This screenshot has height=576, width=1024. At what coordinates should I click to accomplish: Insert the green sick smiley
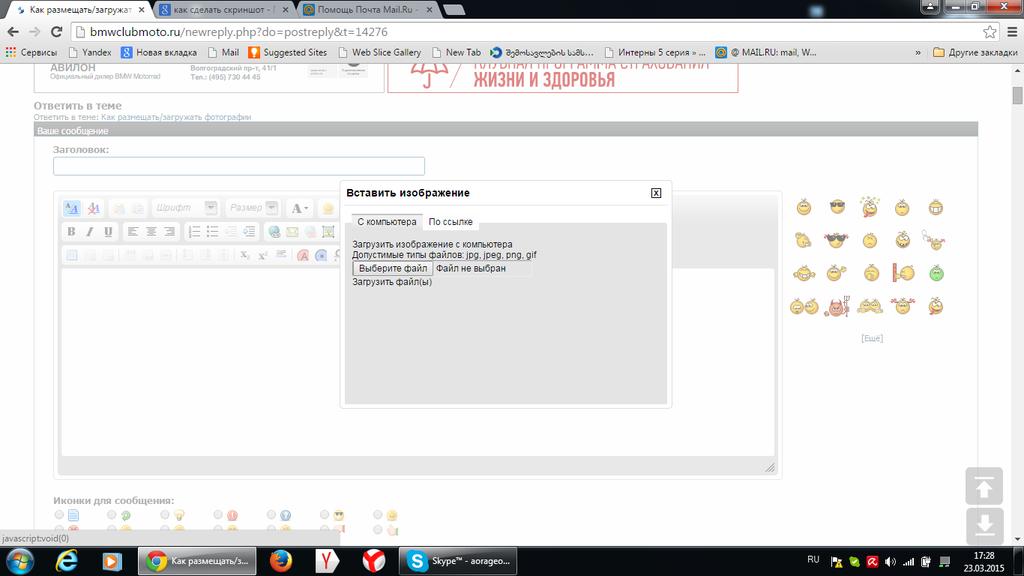pos(936,273)
